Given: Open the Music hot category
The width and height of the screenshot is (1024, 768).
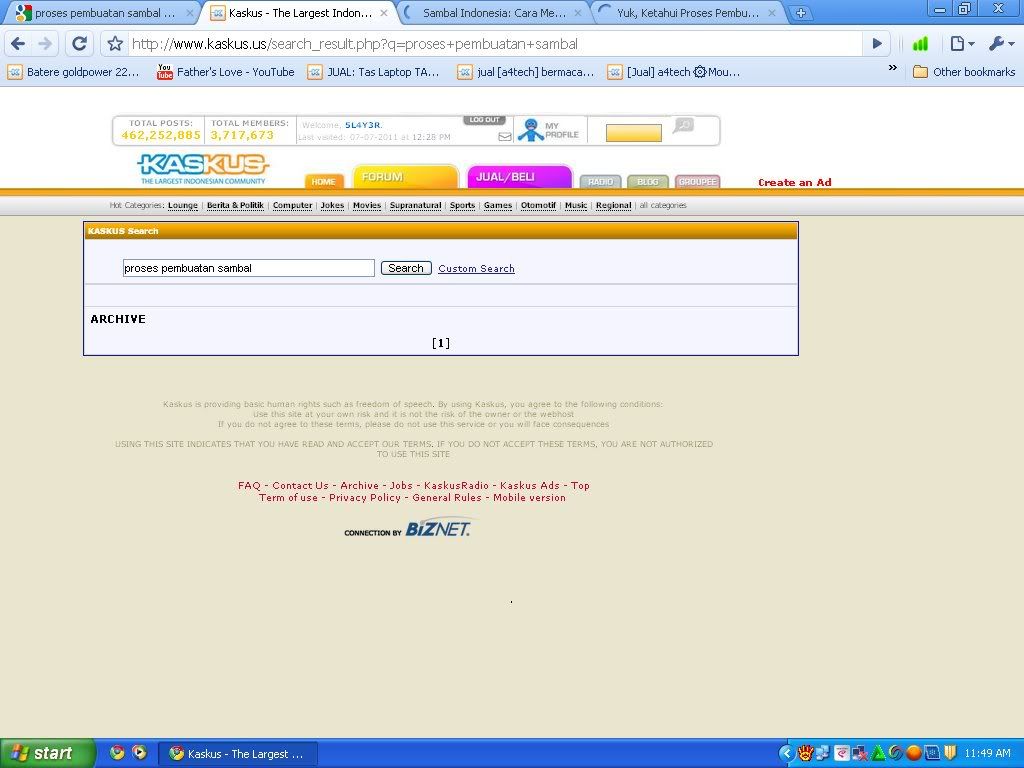Looking at the screenshot, I should tap(576, 205).
